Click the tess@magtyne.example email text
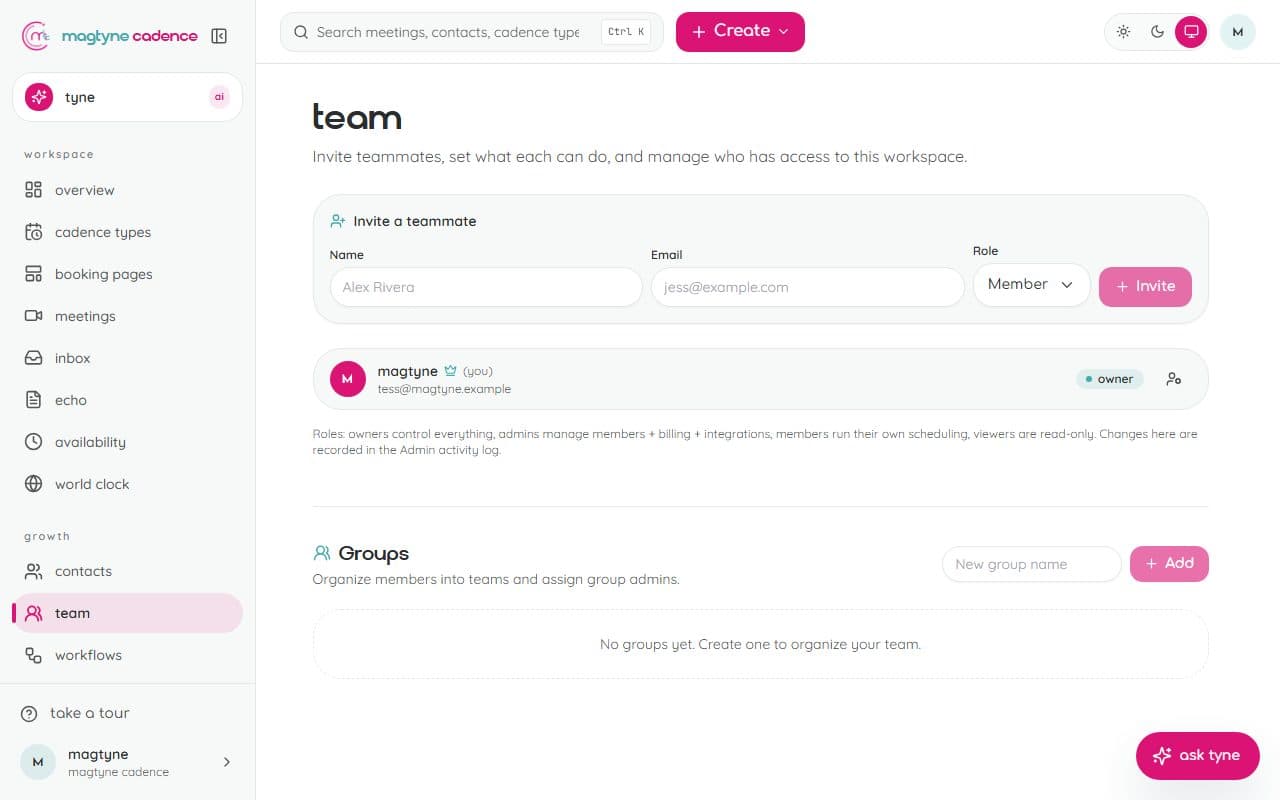 pos(444,389)
